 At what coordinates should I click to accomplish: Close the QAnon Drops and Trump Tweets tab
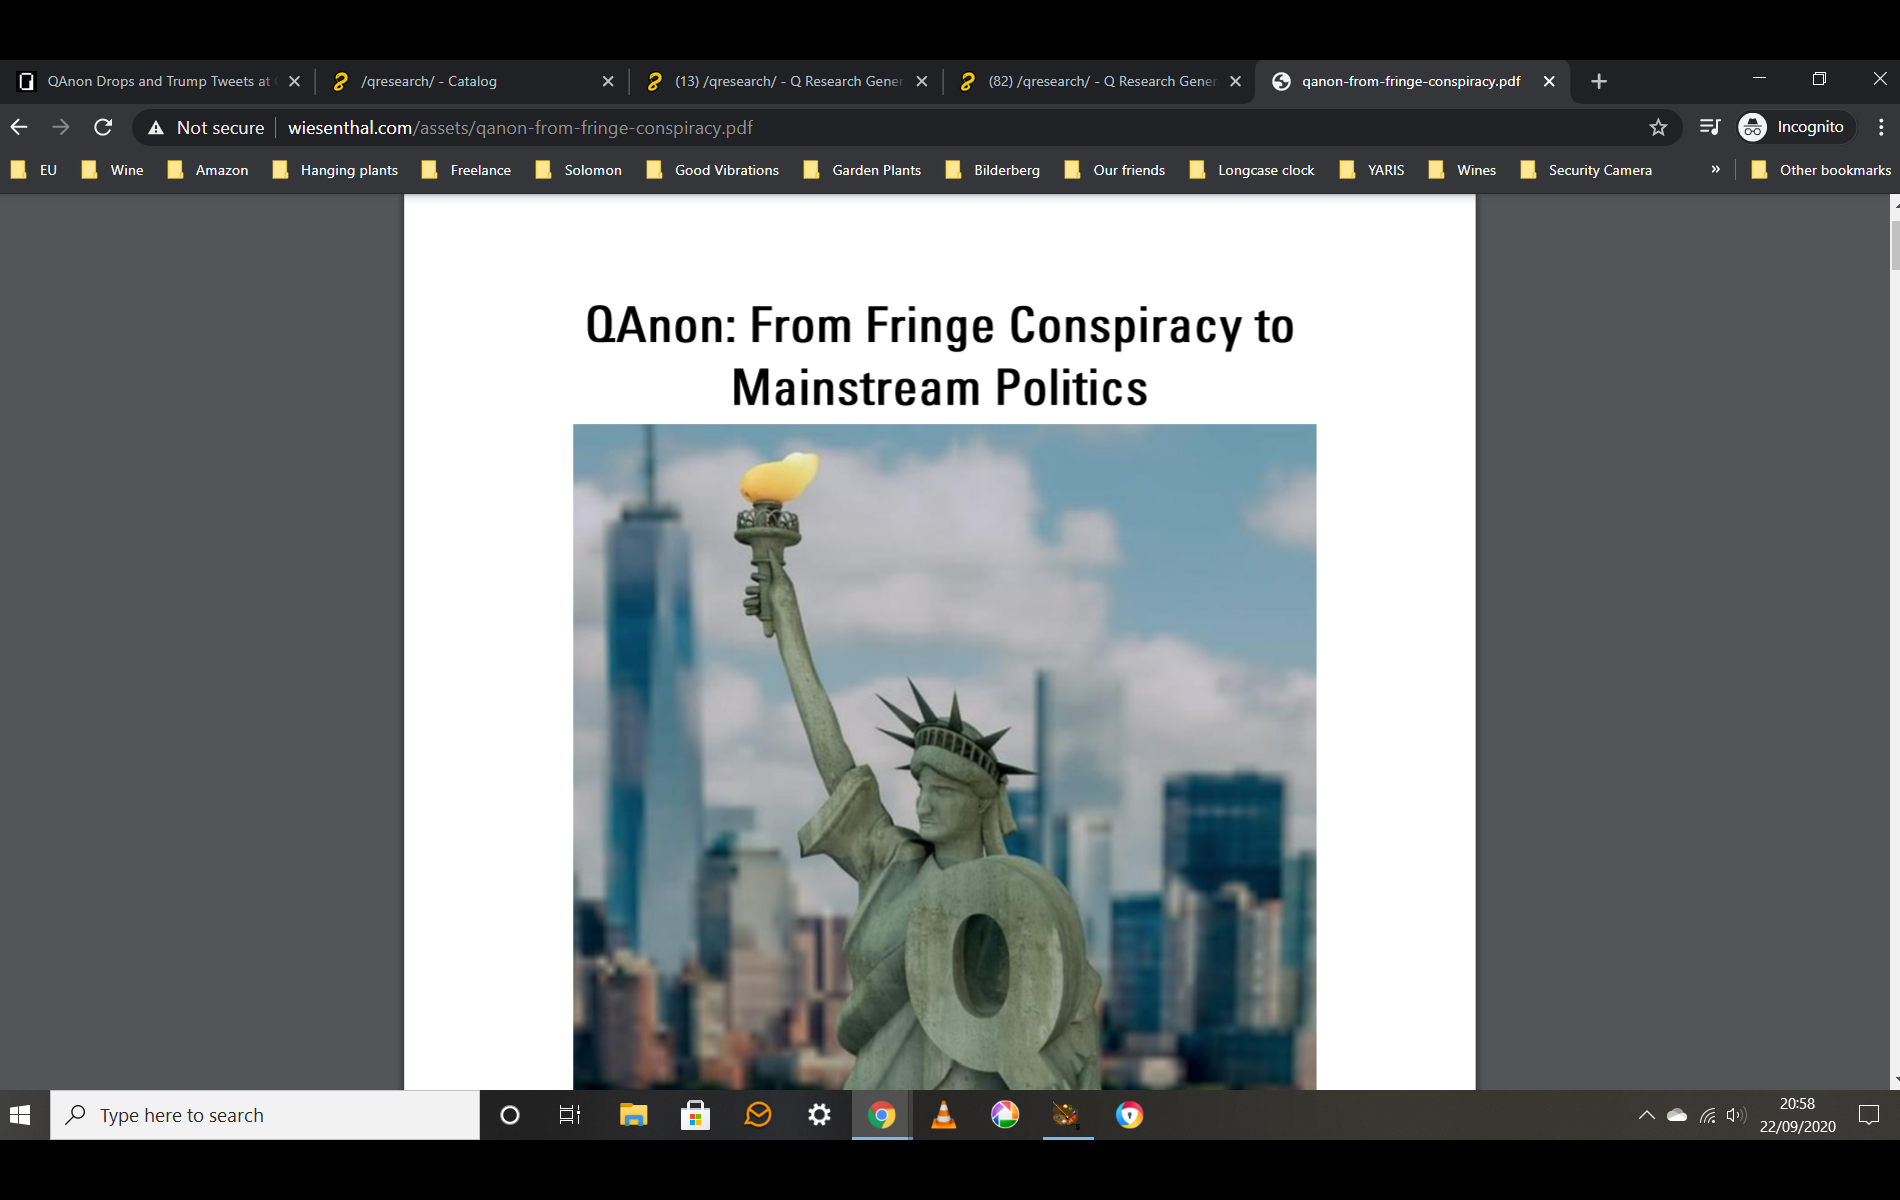[x=294, y=81]
